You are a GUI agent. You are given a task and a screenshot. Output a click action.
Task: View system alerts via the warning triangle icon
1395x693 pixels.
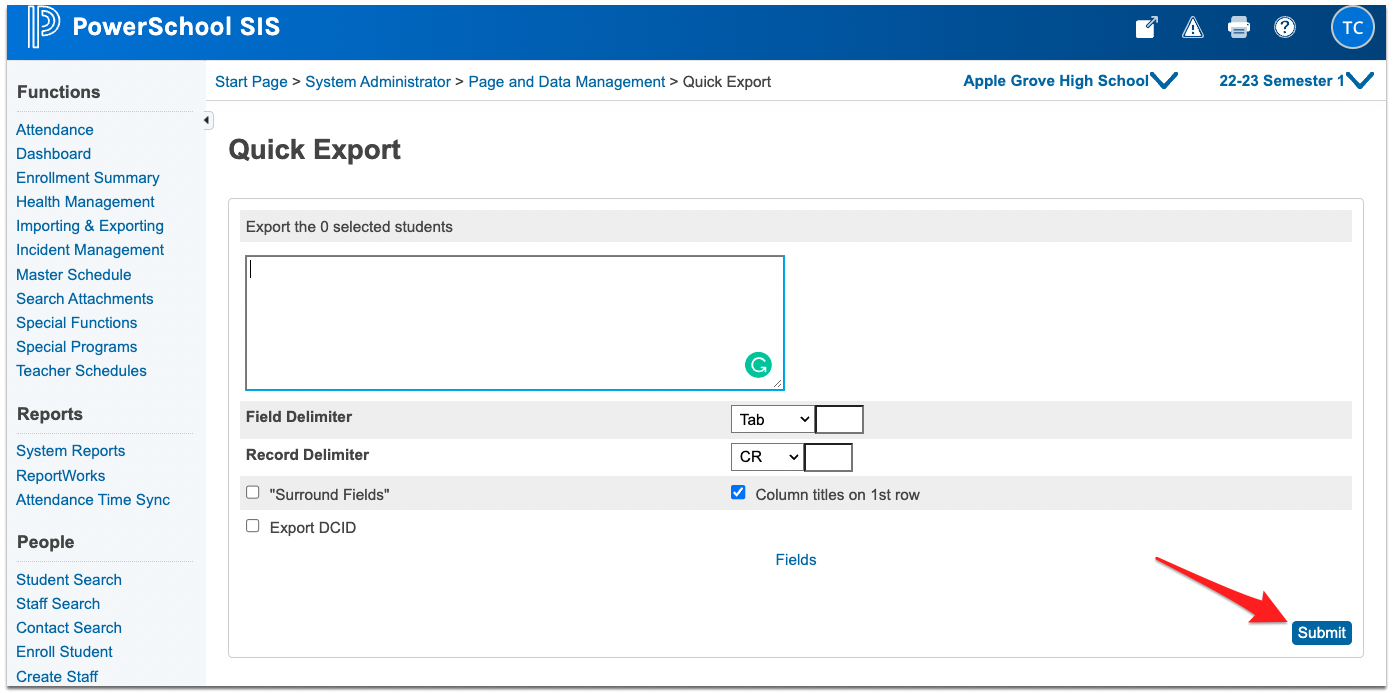click(1192, 27)
